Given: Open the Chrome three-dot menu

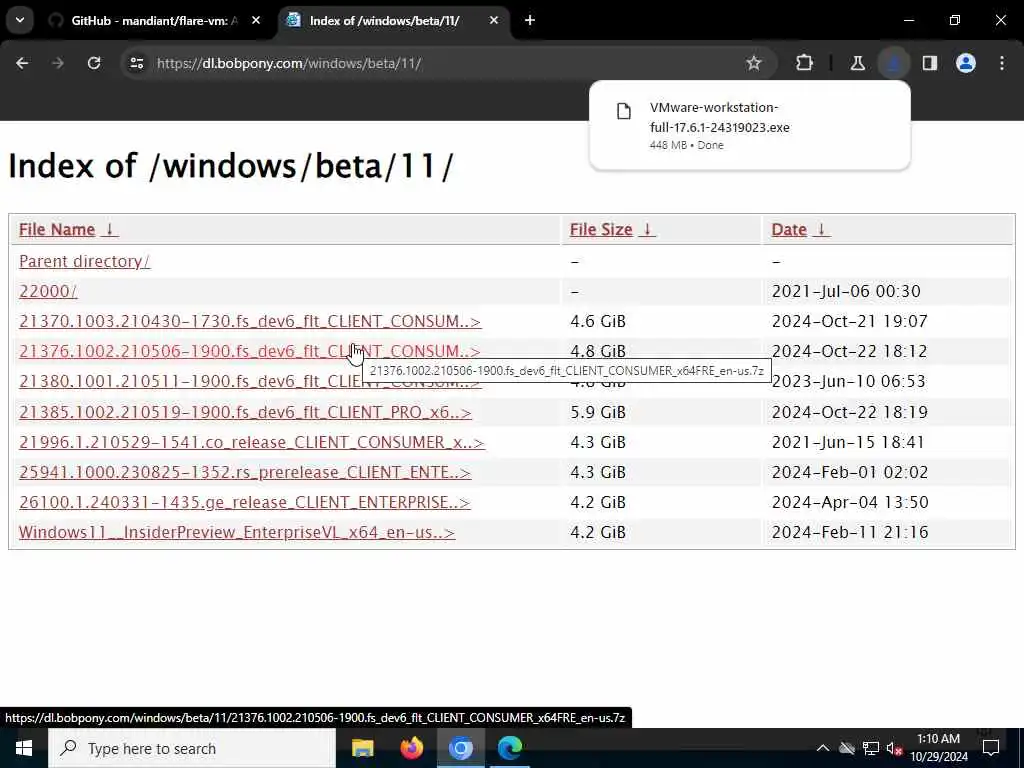Looking at the screenshot, I should [x=1002, y=63].
